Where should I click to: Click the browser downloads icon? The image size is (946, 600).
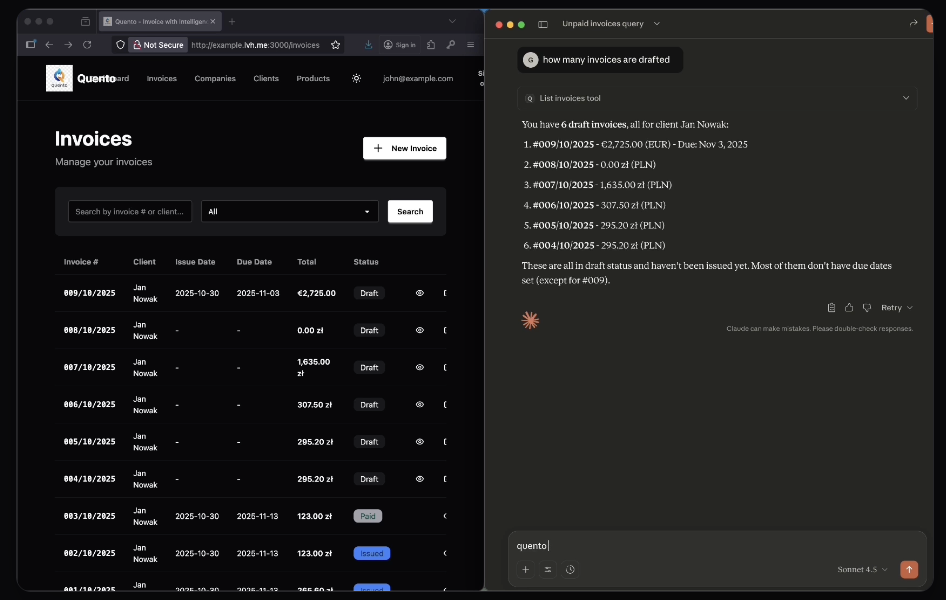(x=368, y=45)
